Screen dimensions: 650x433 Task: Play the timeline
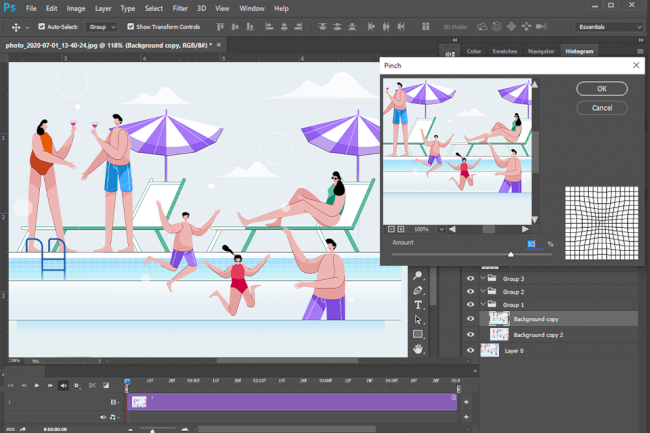tap(37, 385)
